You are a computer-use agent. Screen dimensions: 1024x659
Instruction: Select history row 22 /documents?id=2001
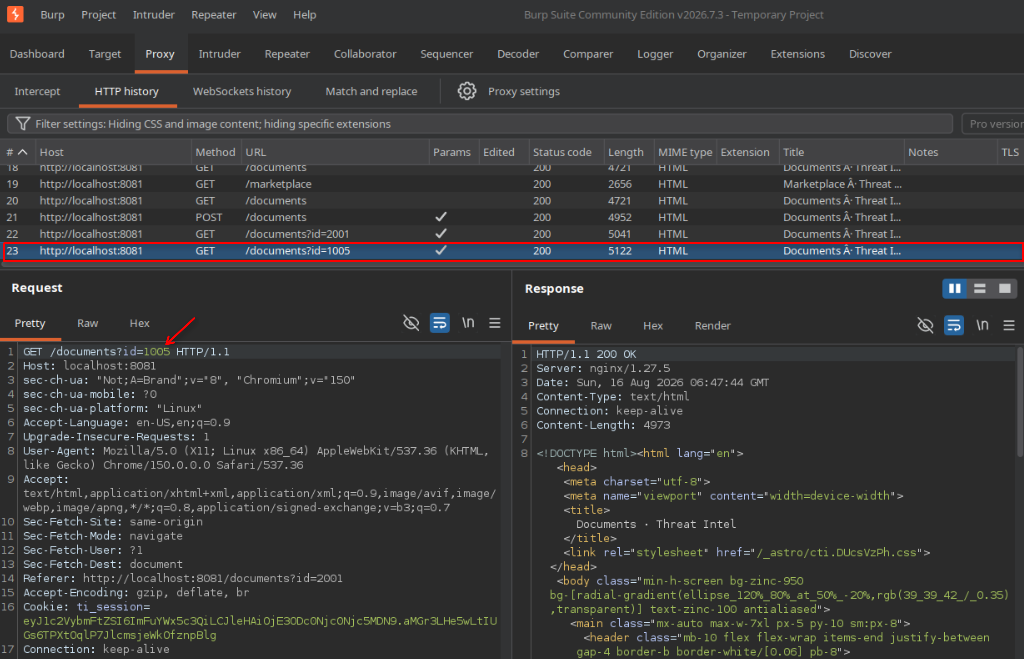[x=512, y=234]
